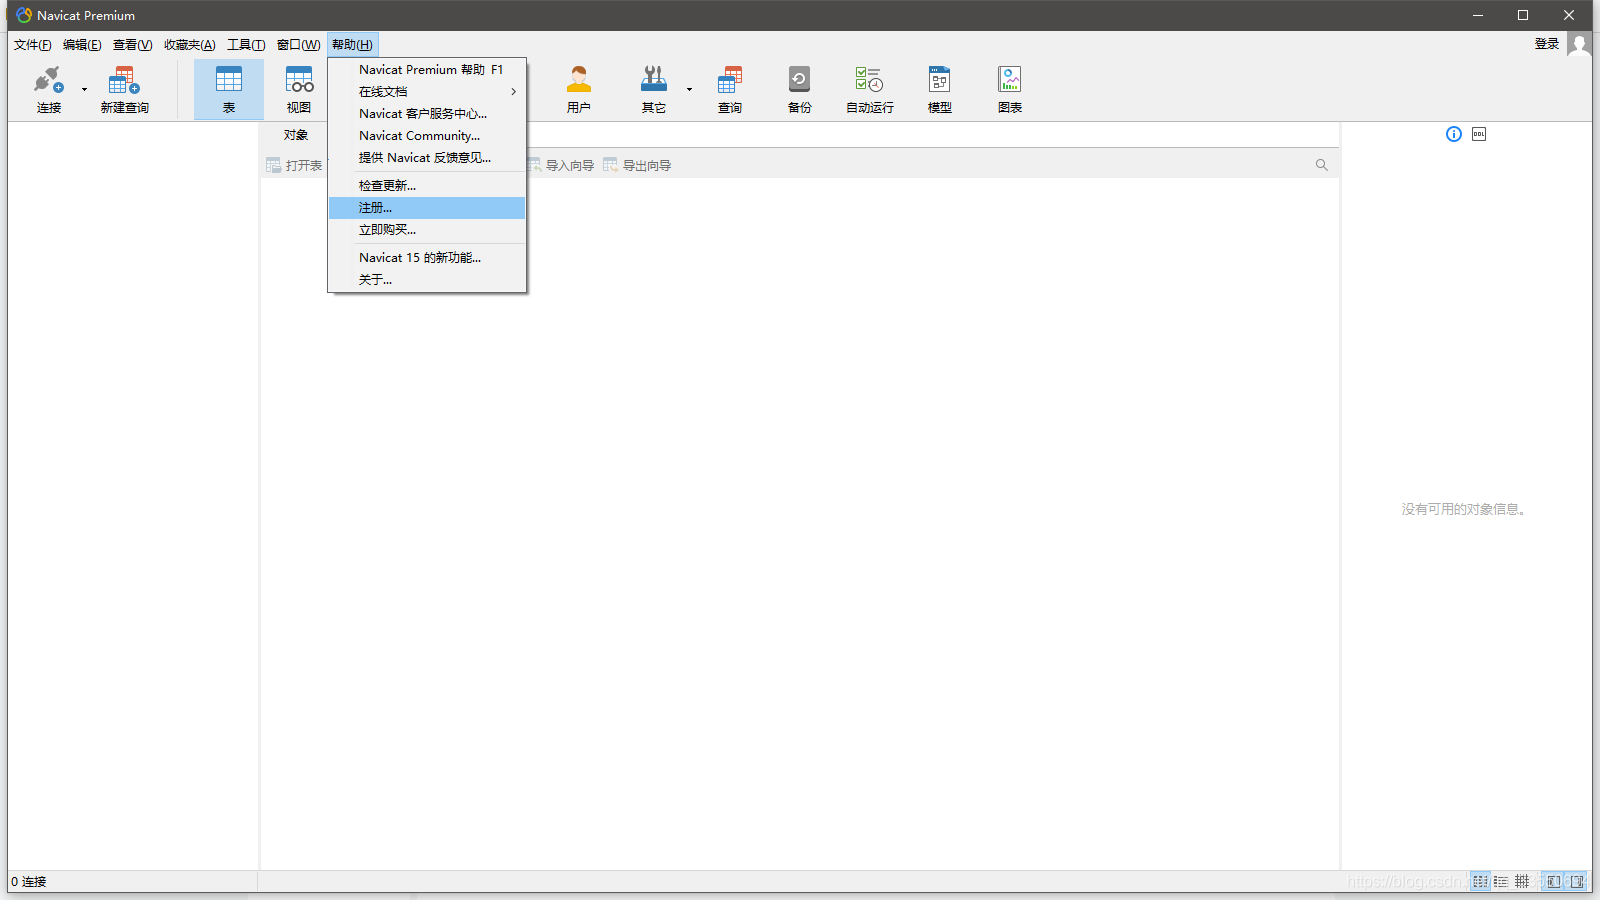This screenshot has width=1600, height=900.
Task: Click the 登录 user avatar icon
Action: pos(1579,44)
